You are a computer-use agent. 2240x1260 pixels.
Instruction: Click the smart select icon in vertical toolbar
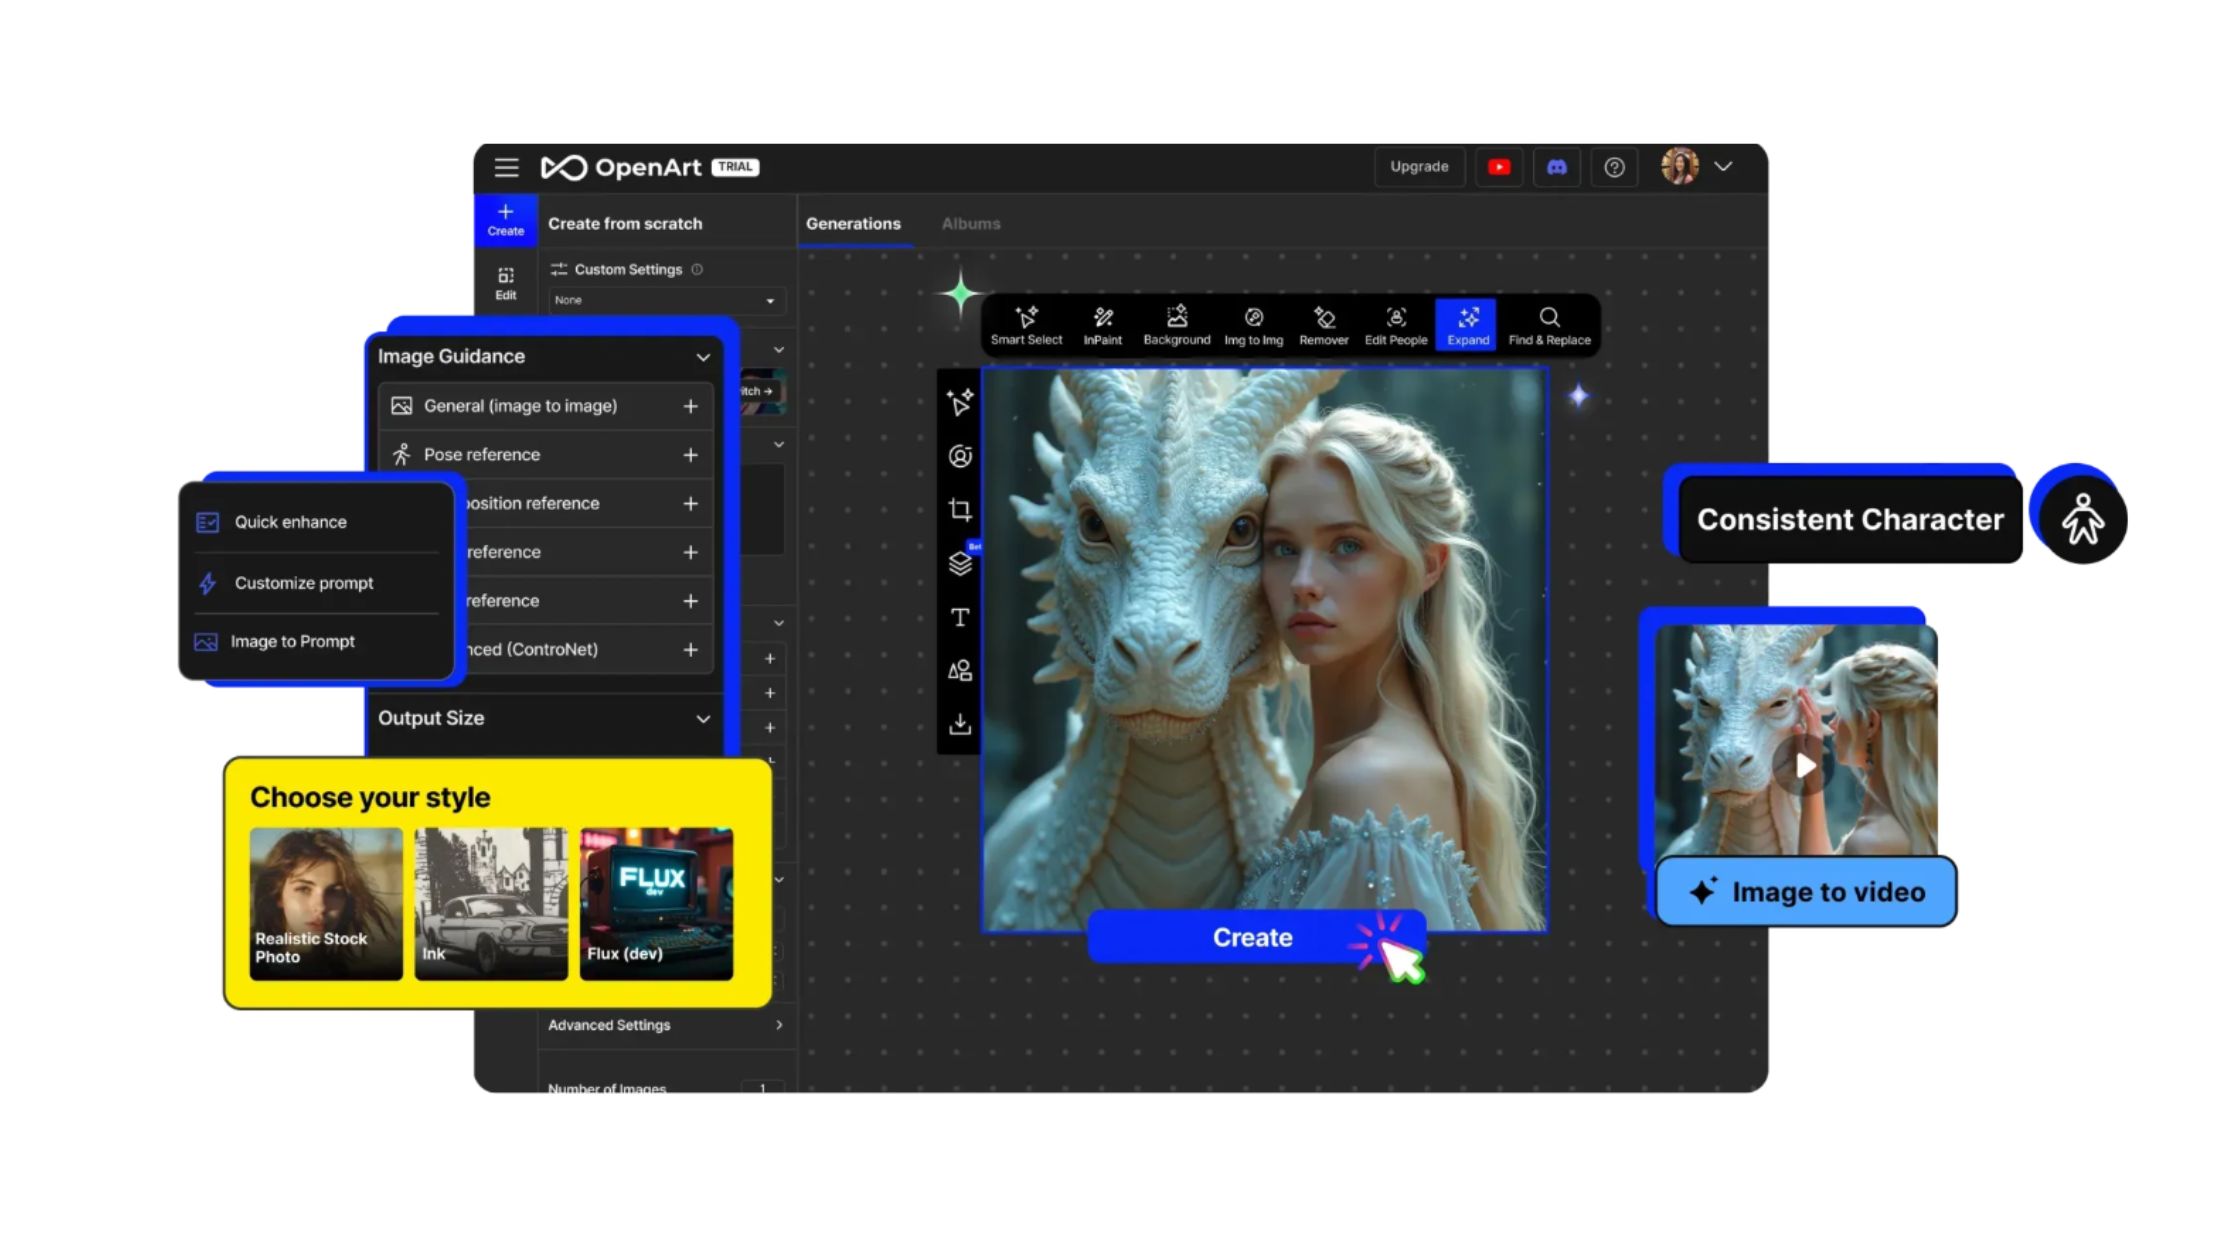[x=960, y=402]
